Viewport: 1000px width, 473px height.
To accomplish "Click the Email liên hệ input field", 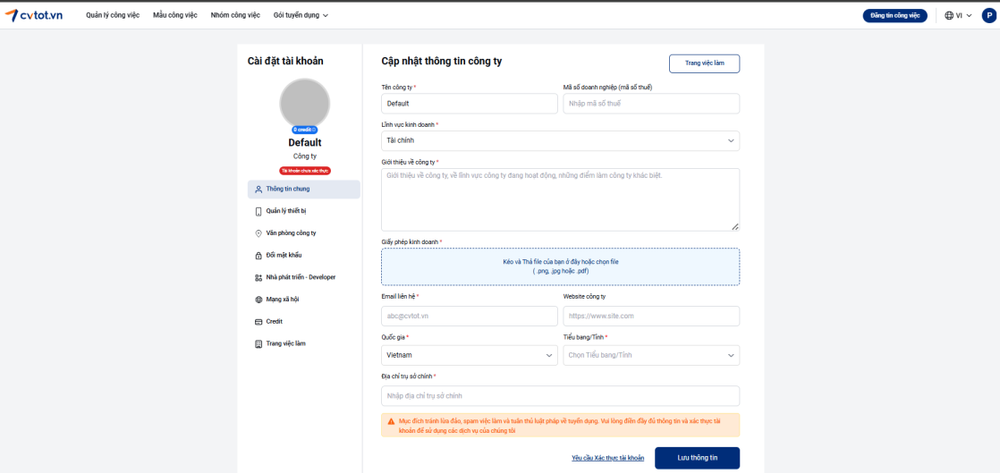I will pyautogui.click(x=469, y=316).
